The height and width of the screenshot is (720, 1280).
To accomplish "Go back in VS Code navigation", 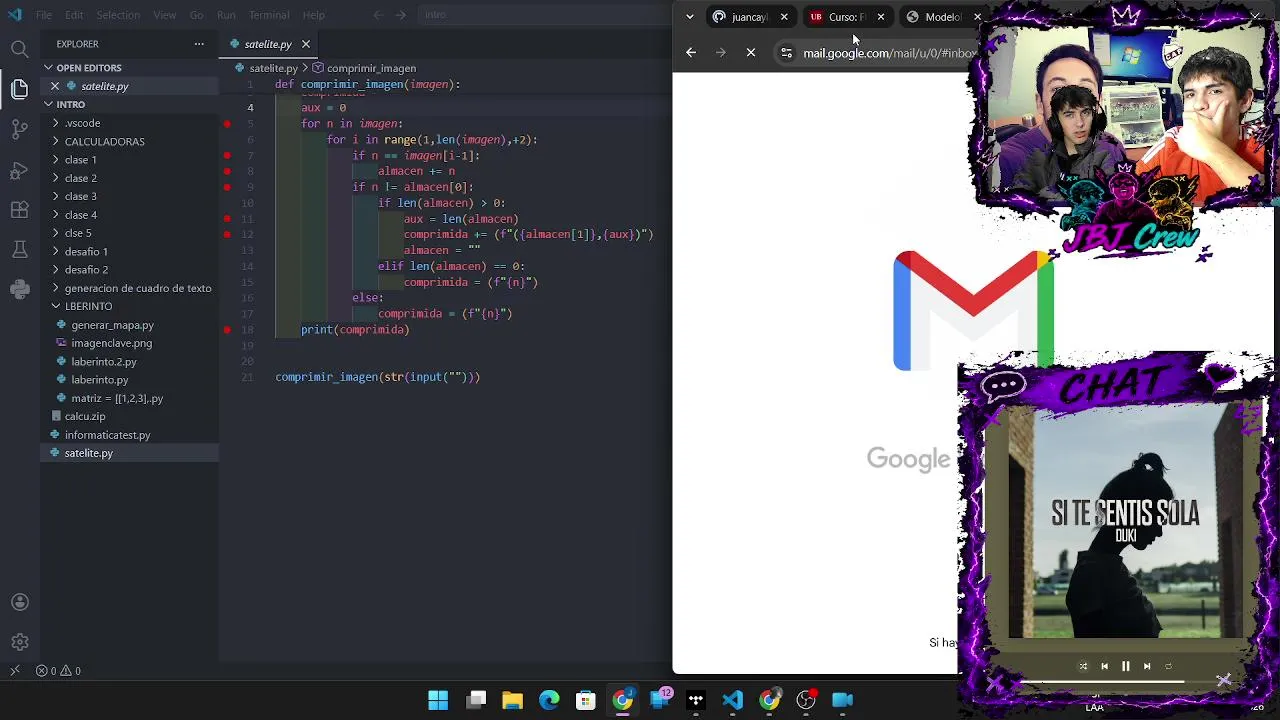I will click(x=378, y=15).
